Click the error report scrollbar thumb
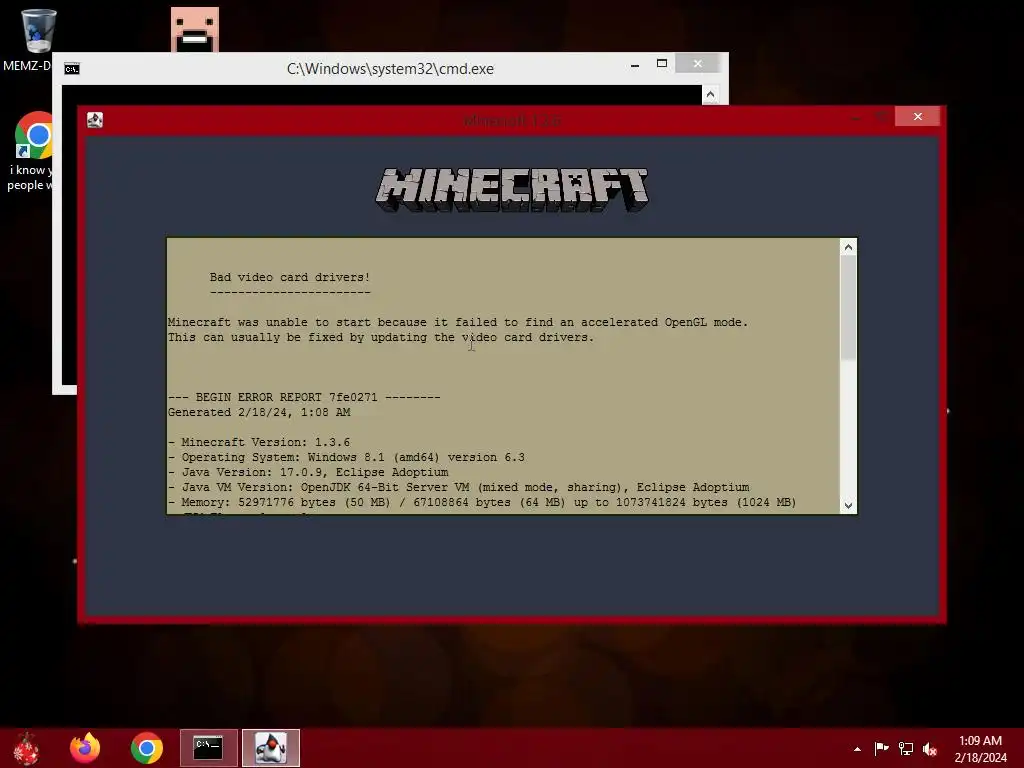Screen dimensions: 1024x768 848,308
